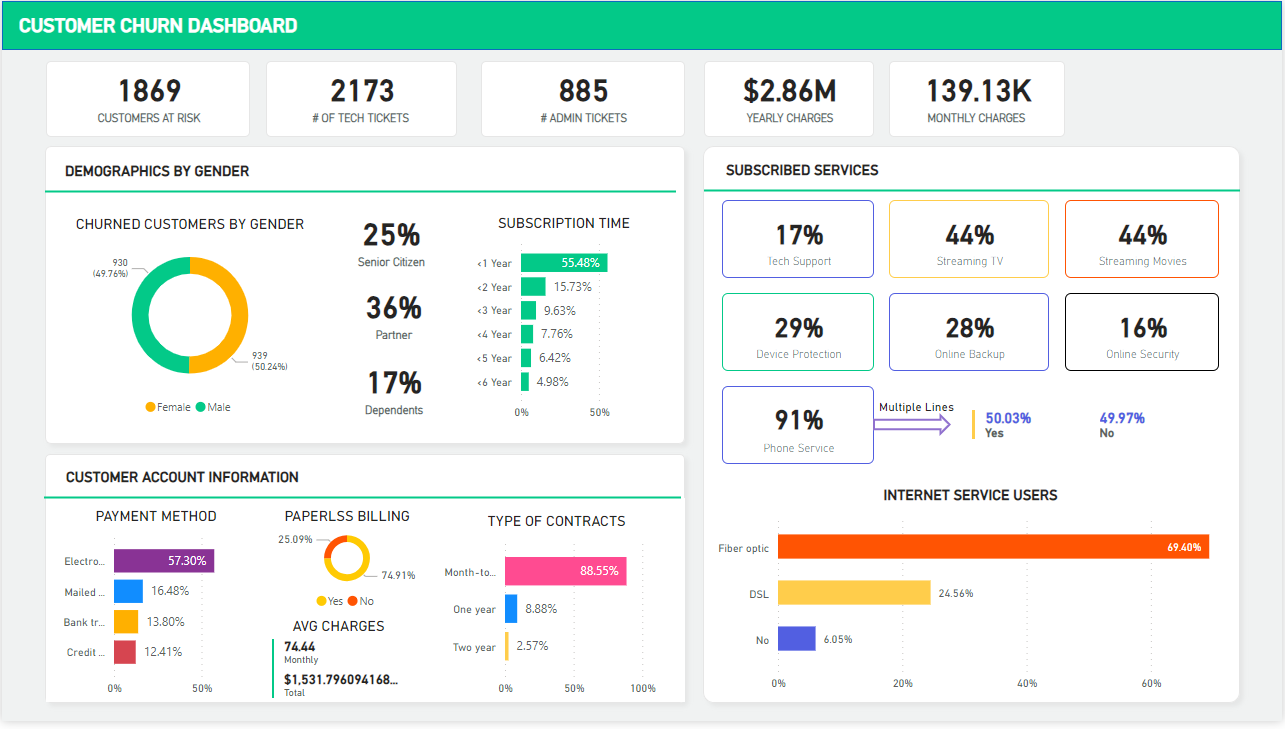Click the Yearly Charges $2.86M card
This screenshot has height=729, width=1285.
pyautogui.click(x=788, y=99)
